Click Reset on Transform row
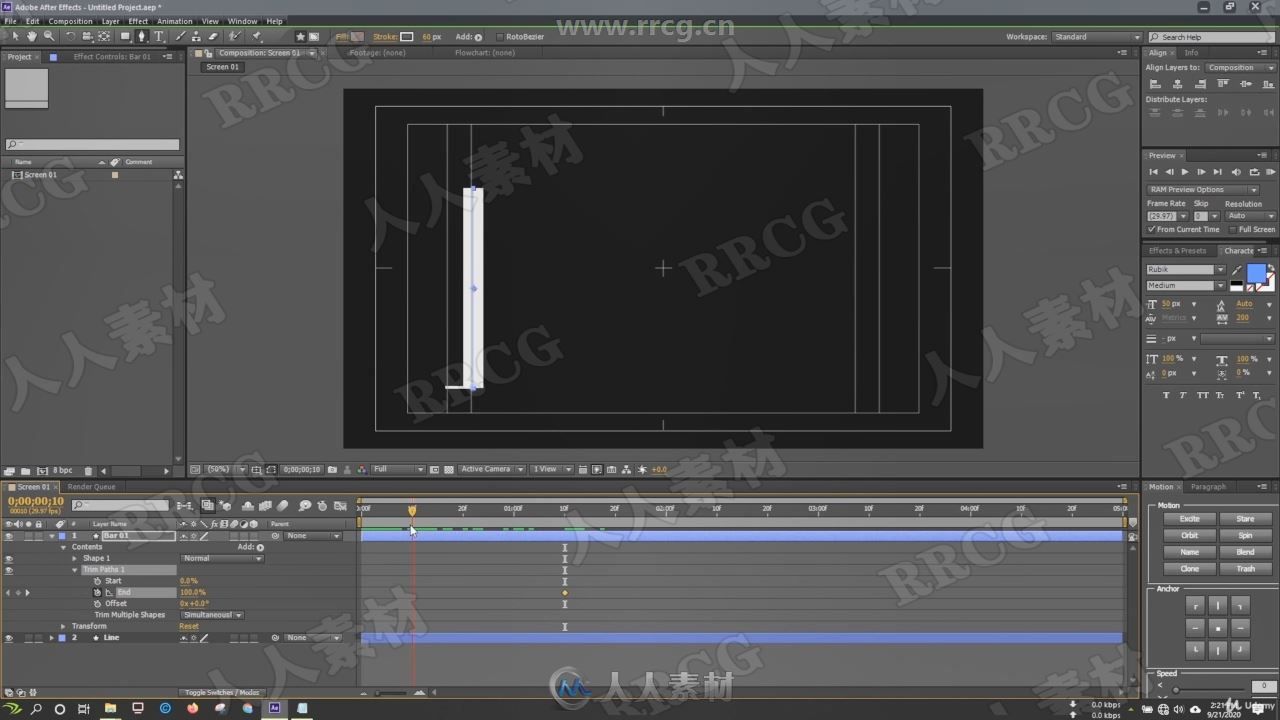The height and width of the screenshot is (720, 1280). (x=189, y=626)
